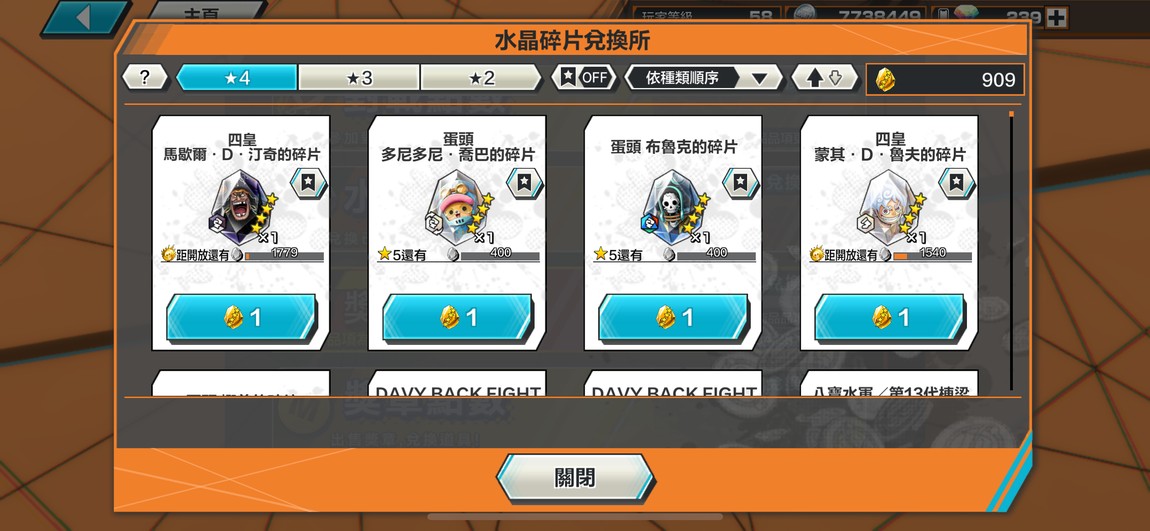Click the vertical scrollbar of fragment list
The width and height of the screenshot is (1150, 531).
(x=1011, y=249)
